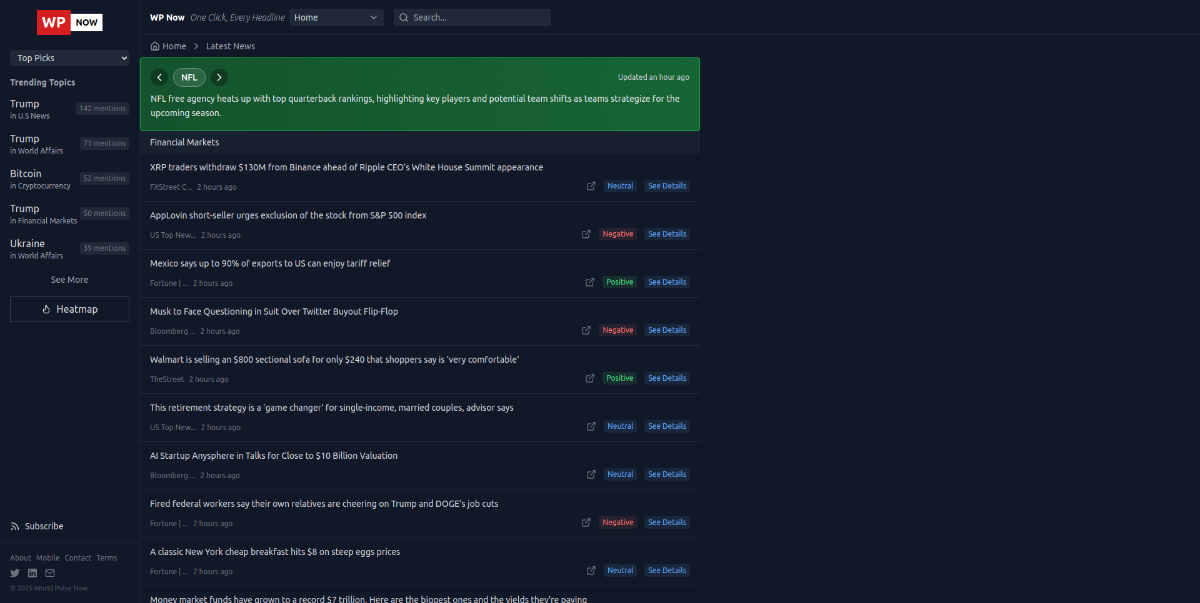See Details for AI Startup Anysphere article
This screenshot has width=1200, height=603.
(667, 474)
